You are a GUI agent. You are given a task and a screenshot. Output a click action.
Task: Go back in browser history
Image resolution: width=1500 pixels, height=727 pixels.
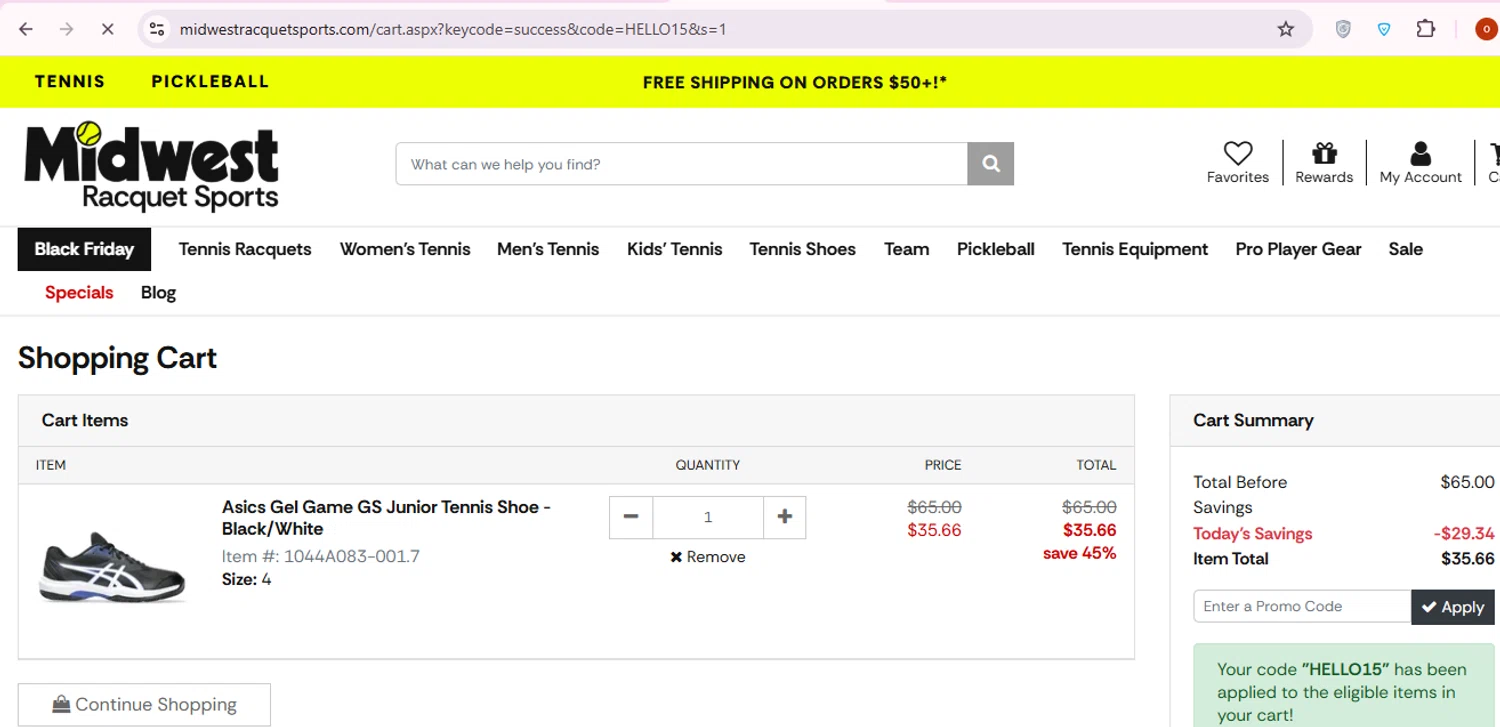tap(26, 29)
